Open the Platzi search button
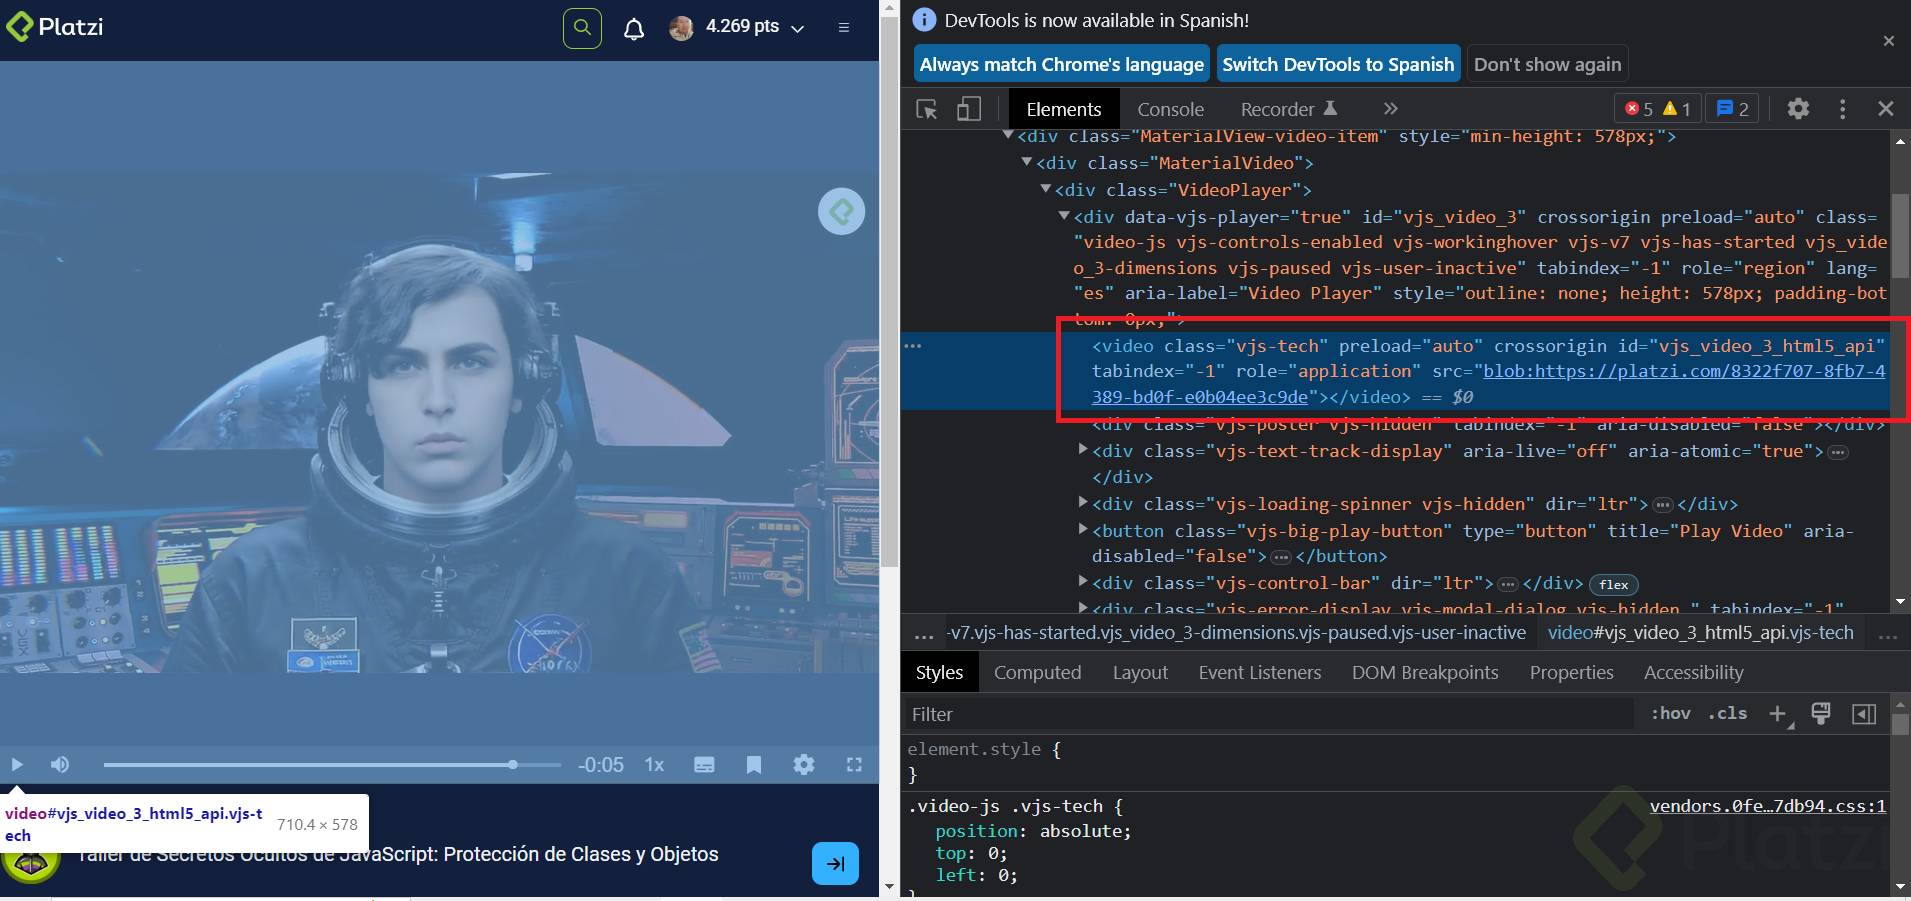Viewport: 1911px width, 901px height. (582, 28)
